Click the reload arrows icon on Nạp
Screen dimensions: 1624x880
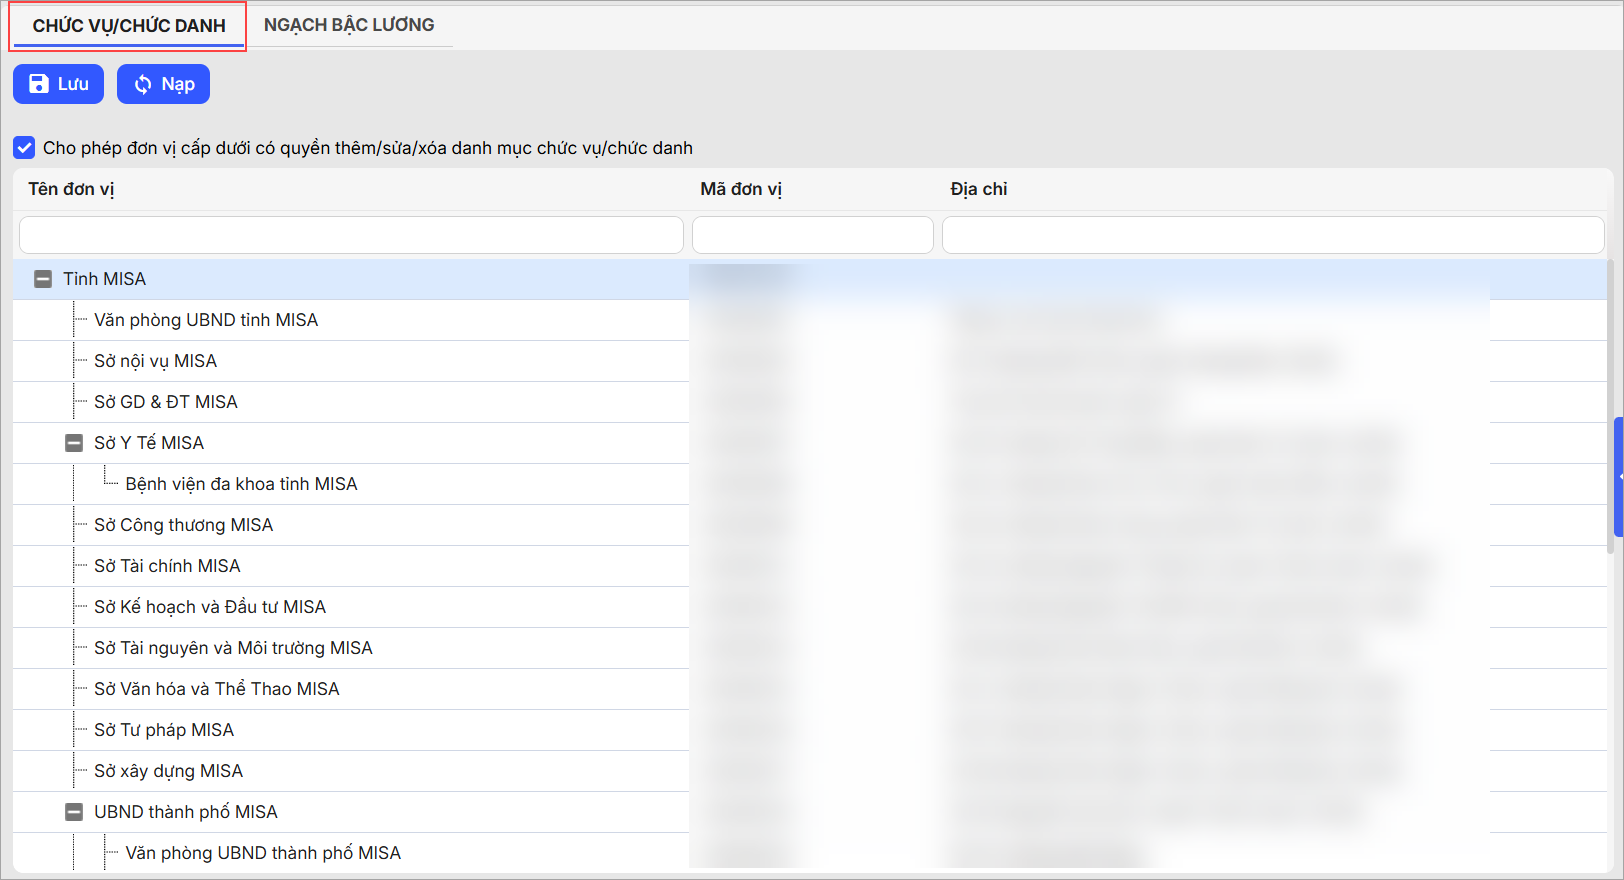143,84
